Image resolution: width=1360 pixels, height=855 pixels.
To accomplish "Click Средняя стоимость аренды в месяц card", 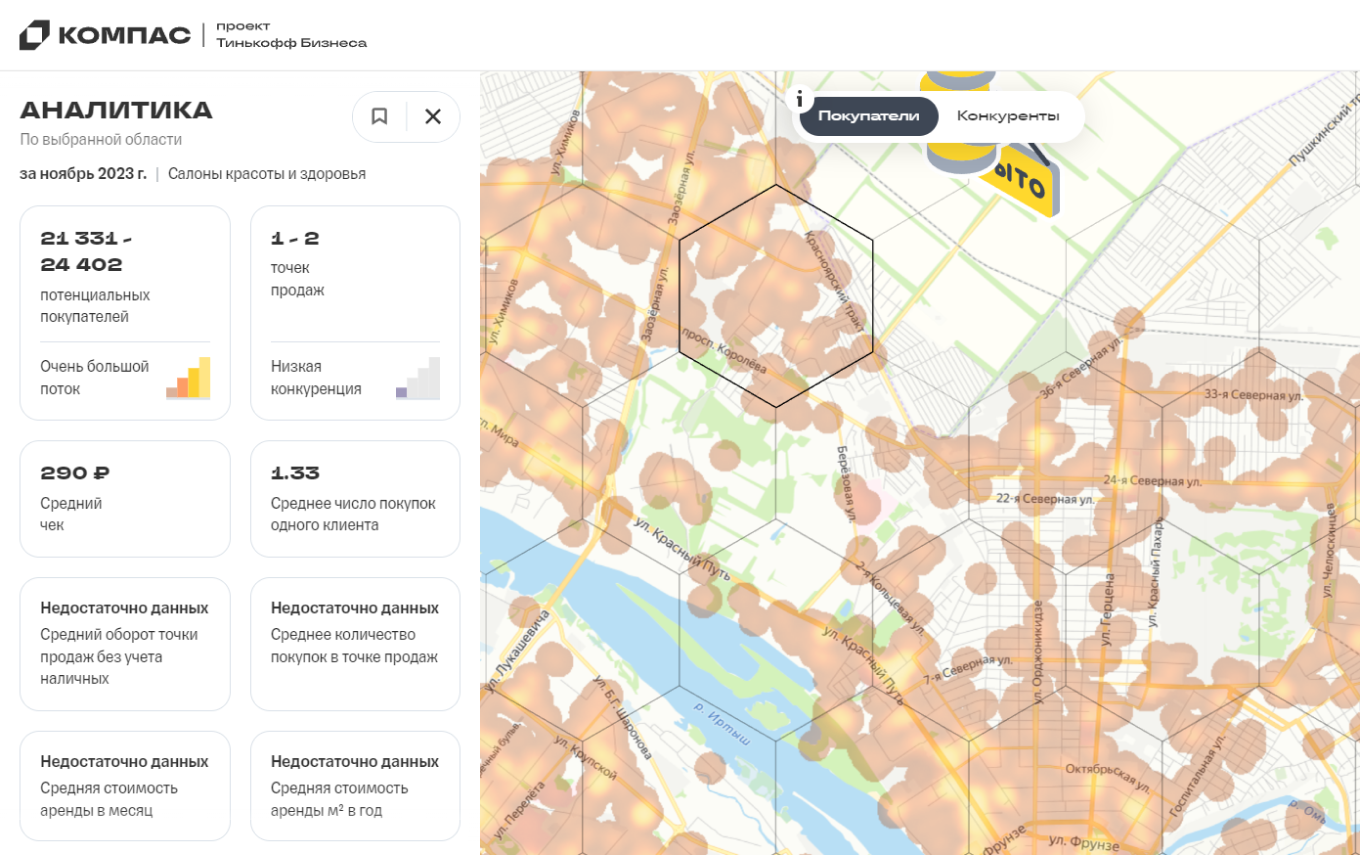I will click(x=125, y=786).
